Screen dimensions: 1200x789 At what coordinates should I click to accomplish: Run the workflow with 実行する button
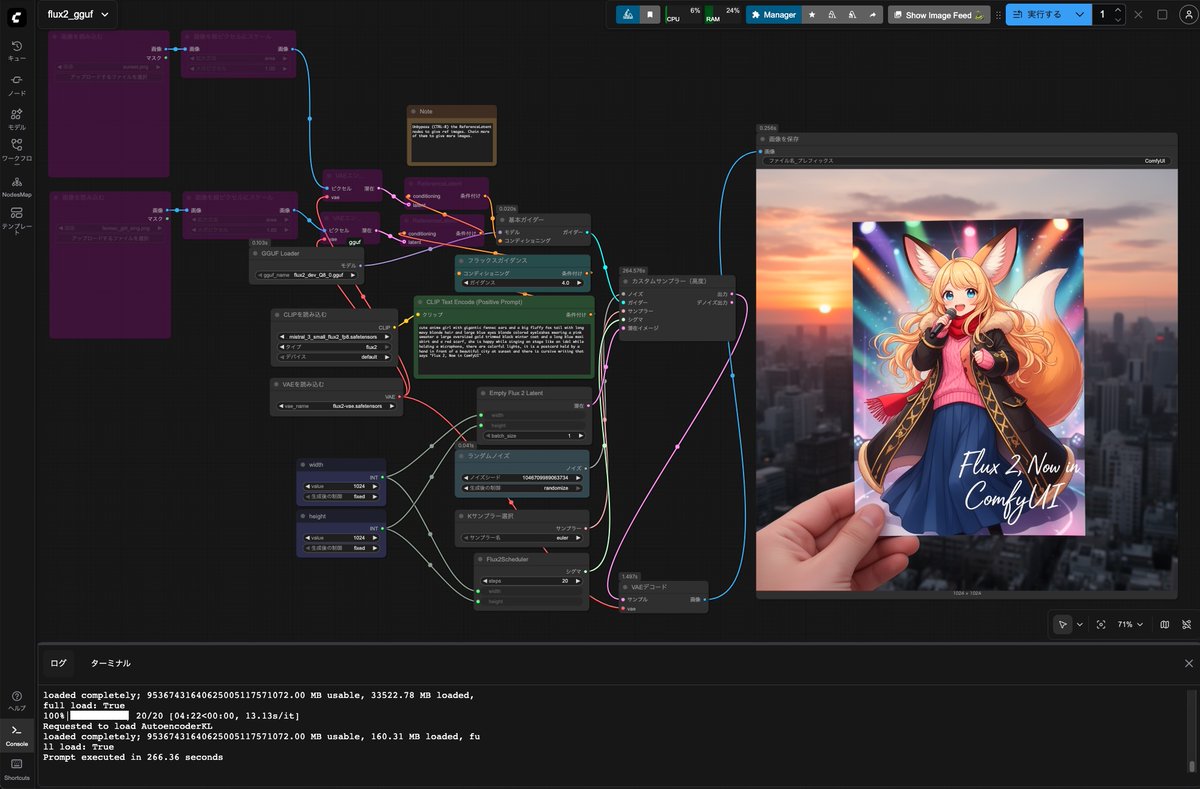pyautogui.click(x=1038, y=15)
